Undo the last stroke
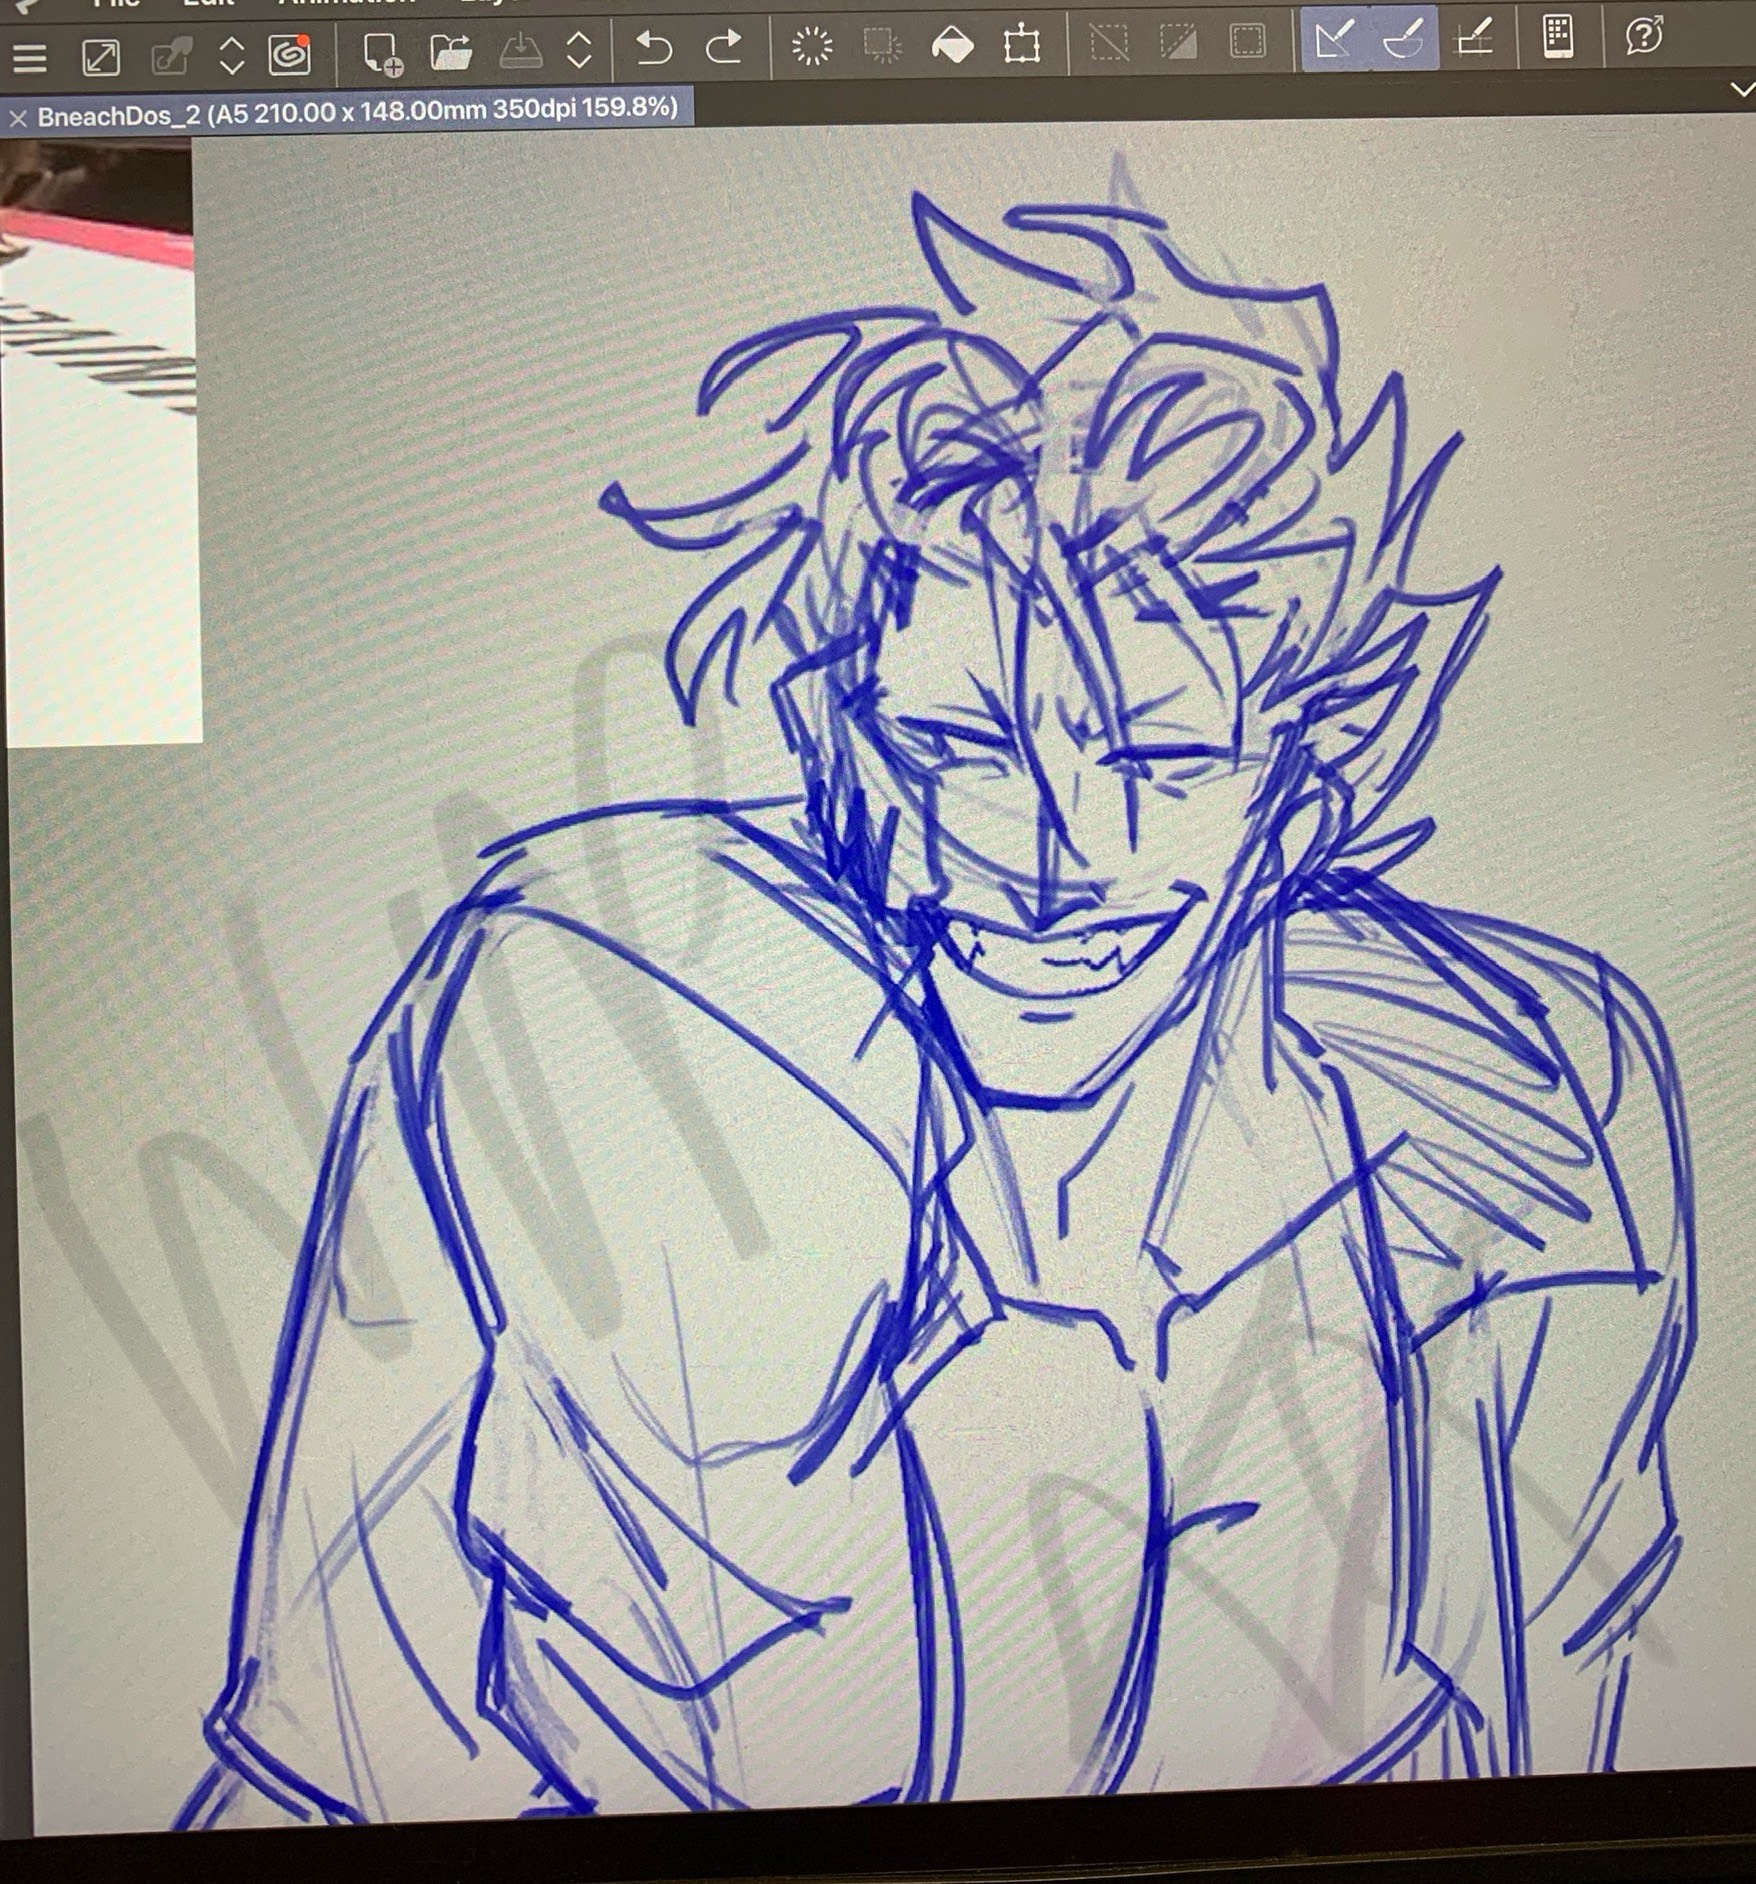The height and width of the screenshot is (1884, 1756). point(654,48)
